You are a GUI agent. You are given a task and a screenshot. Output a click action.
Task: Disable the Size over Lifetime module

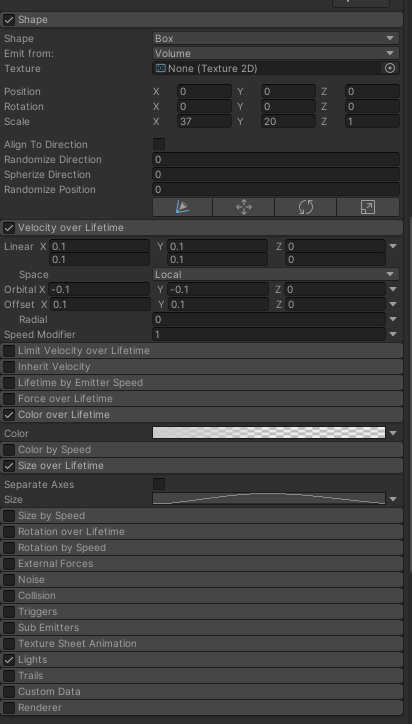pyautogui.click(x=9, y=466)
